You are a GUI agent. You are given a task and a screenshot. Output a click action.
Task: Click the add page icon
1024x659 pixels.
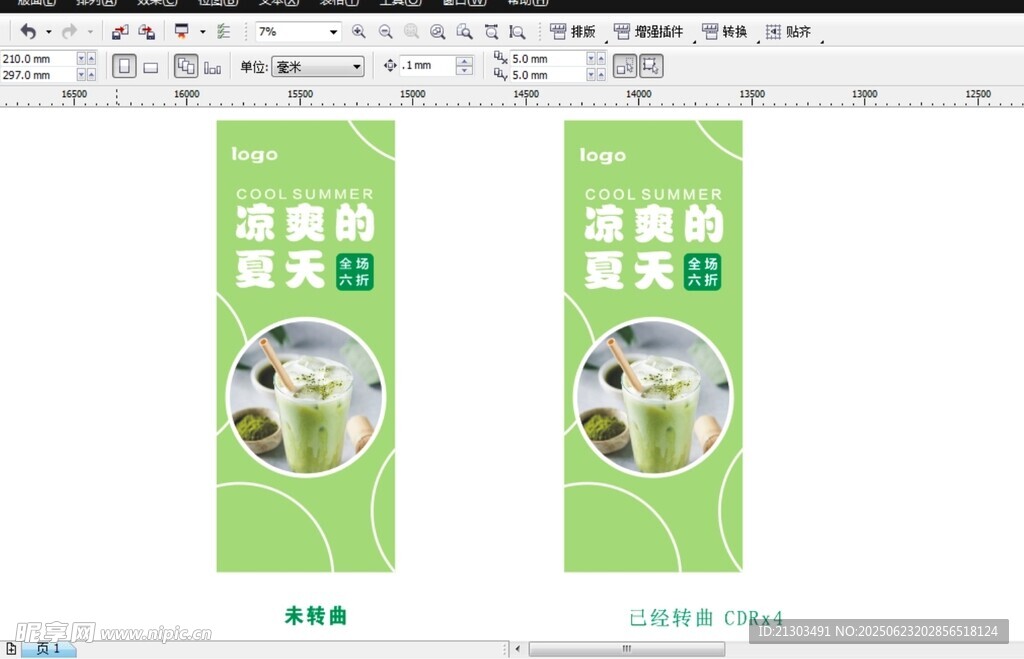click(11, 649)
